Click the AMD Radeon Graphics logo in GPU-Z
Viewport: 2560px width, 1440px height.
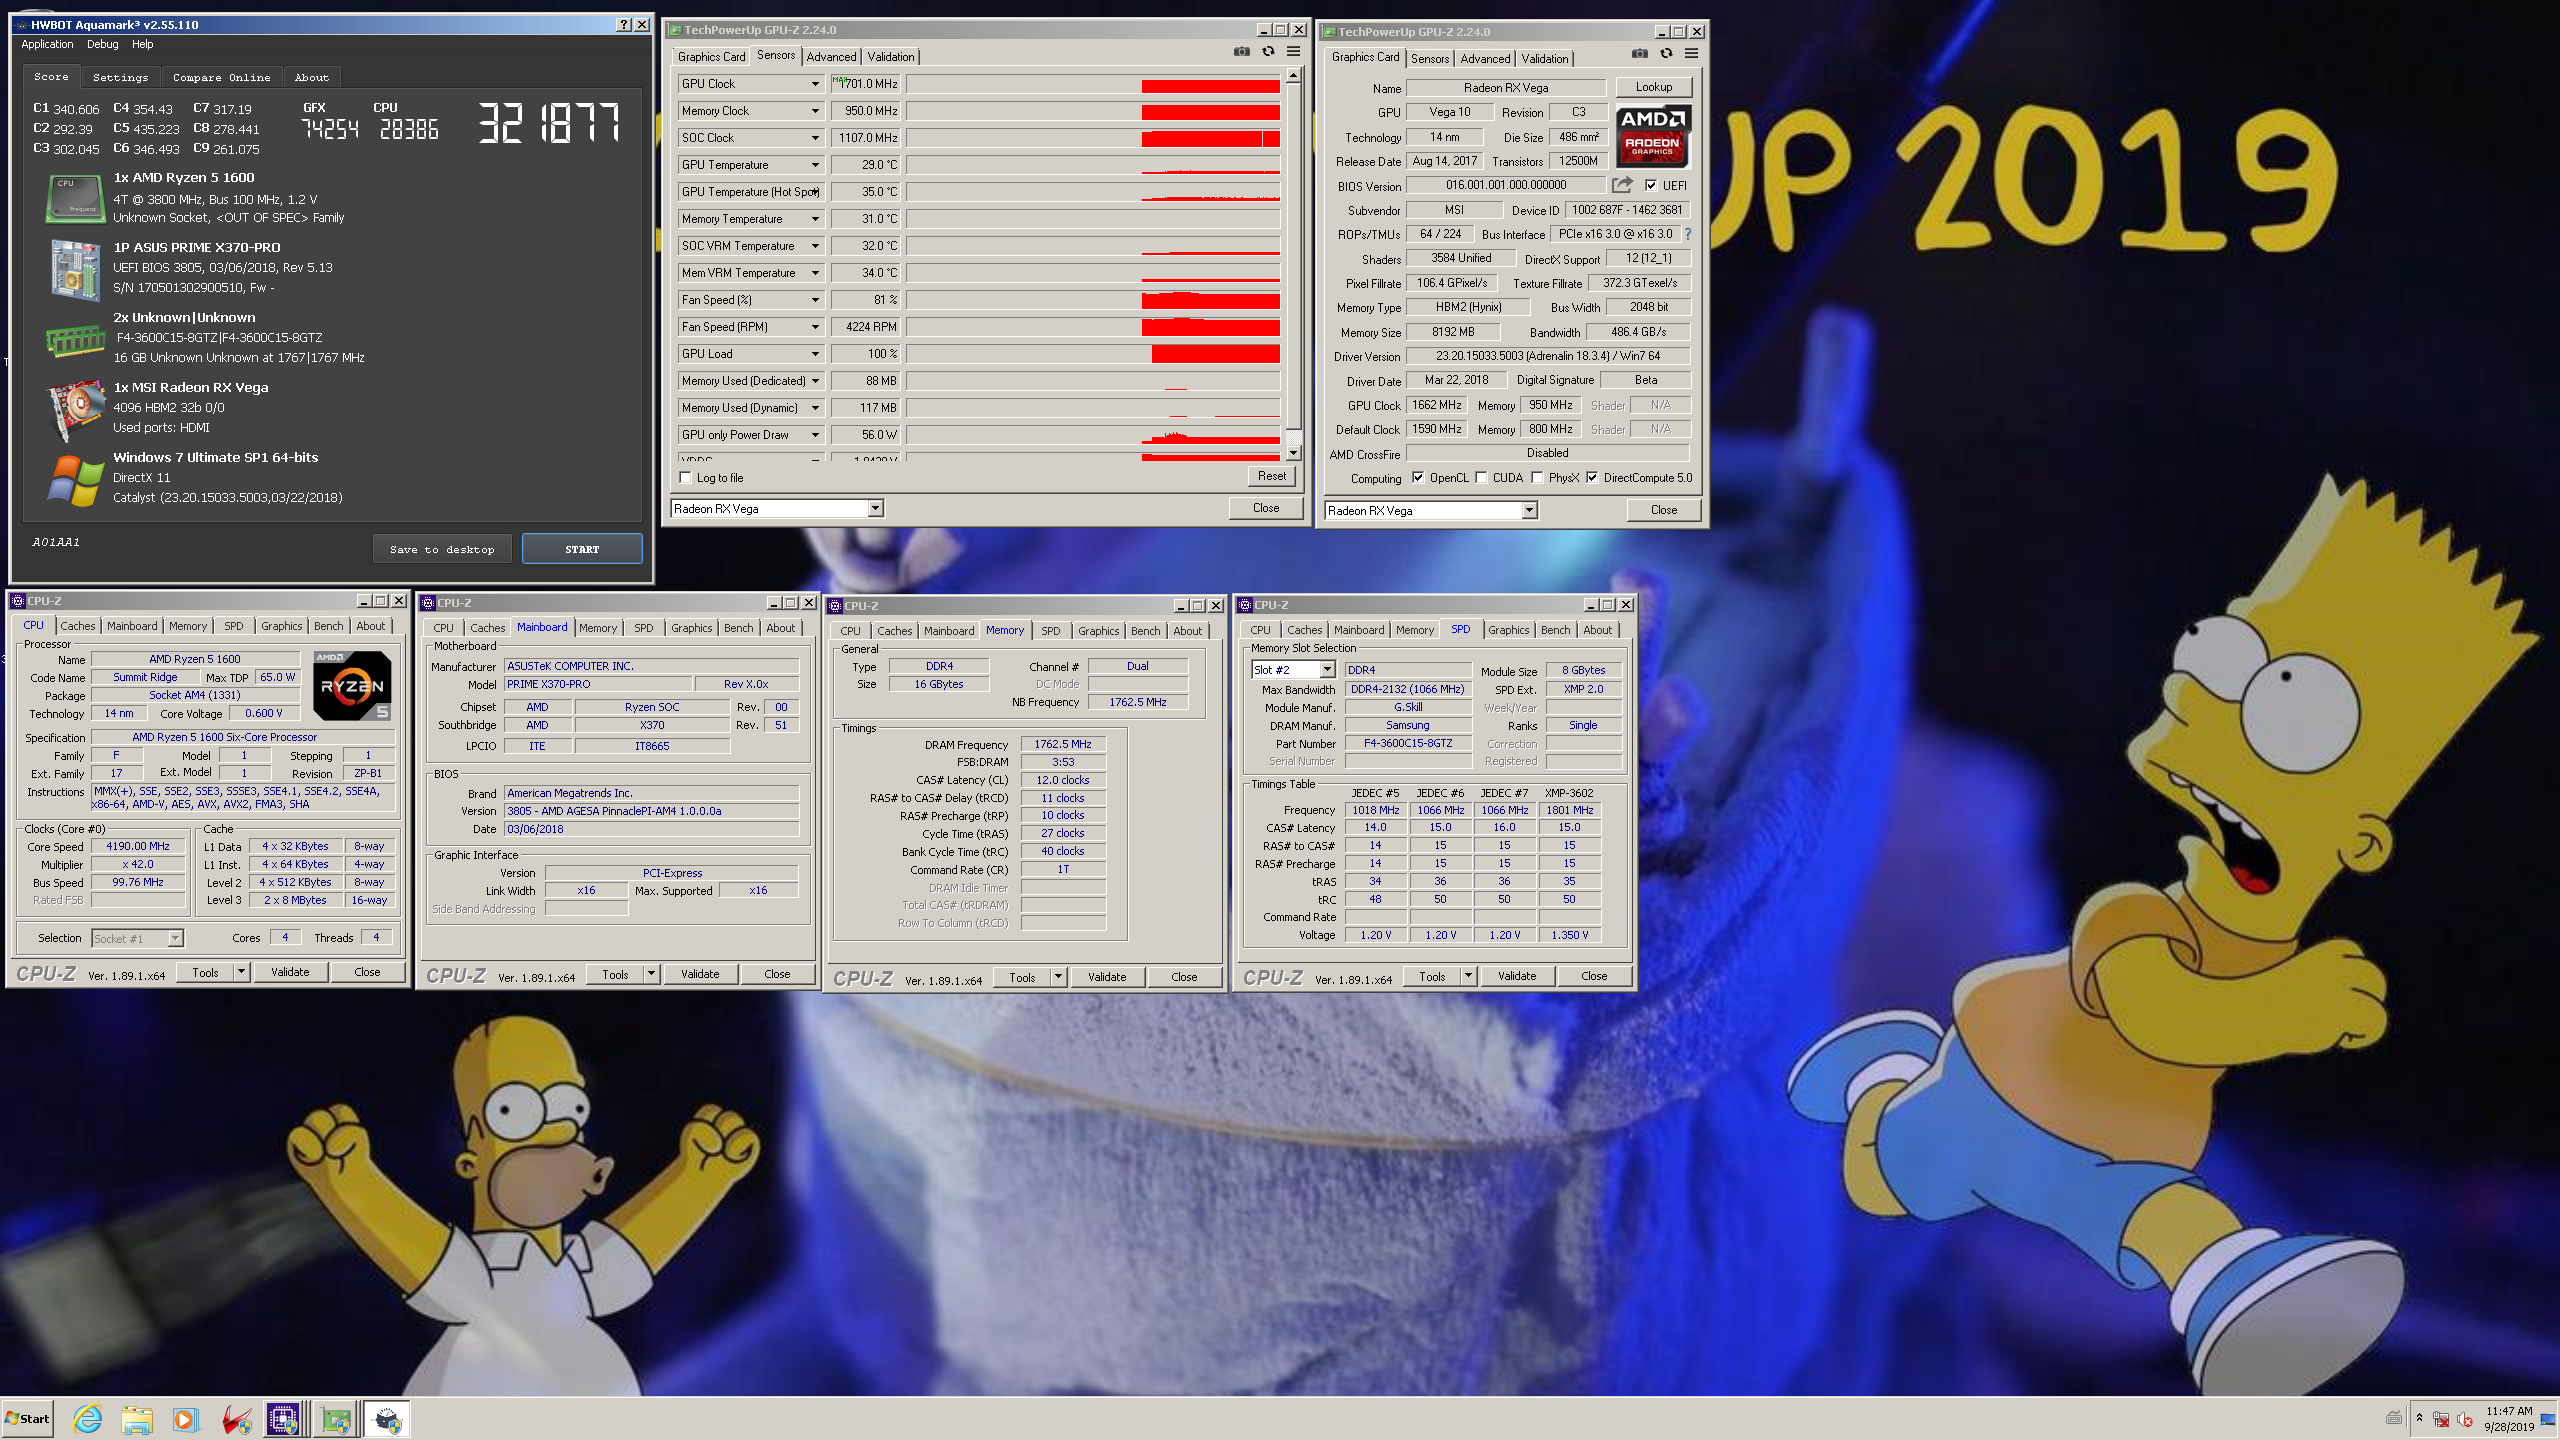click(1653, 135)
